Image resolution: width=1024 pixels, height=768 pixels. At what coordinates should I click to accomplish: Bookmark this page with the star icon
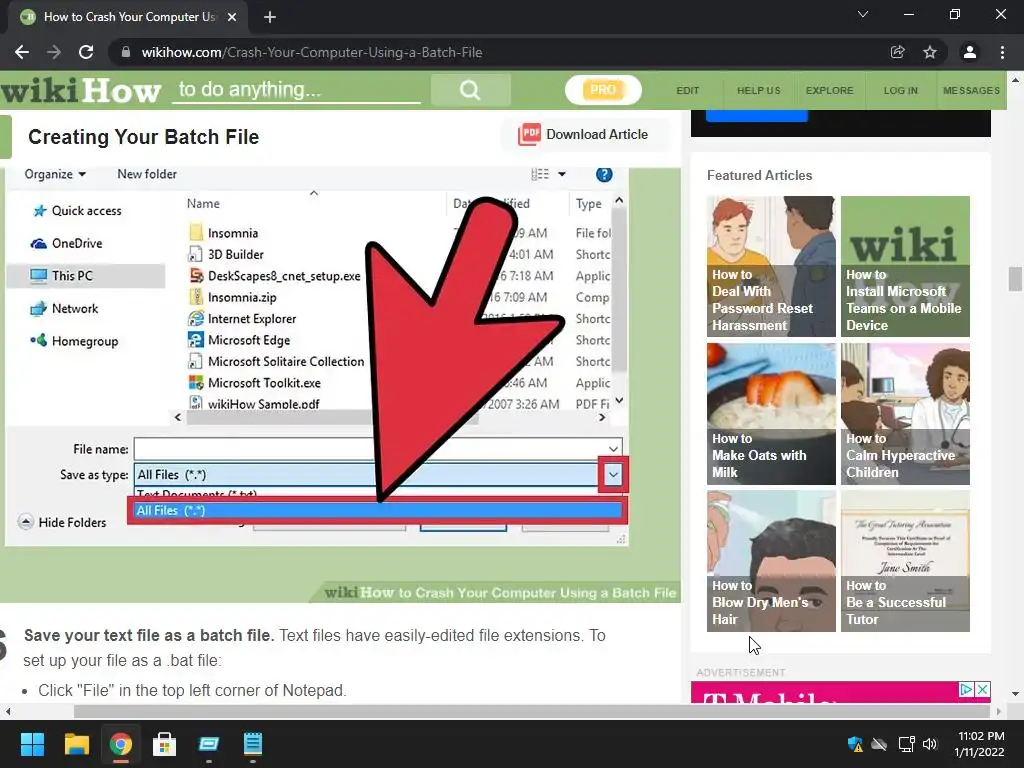pos(930,52)
